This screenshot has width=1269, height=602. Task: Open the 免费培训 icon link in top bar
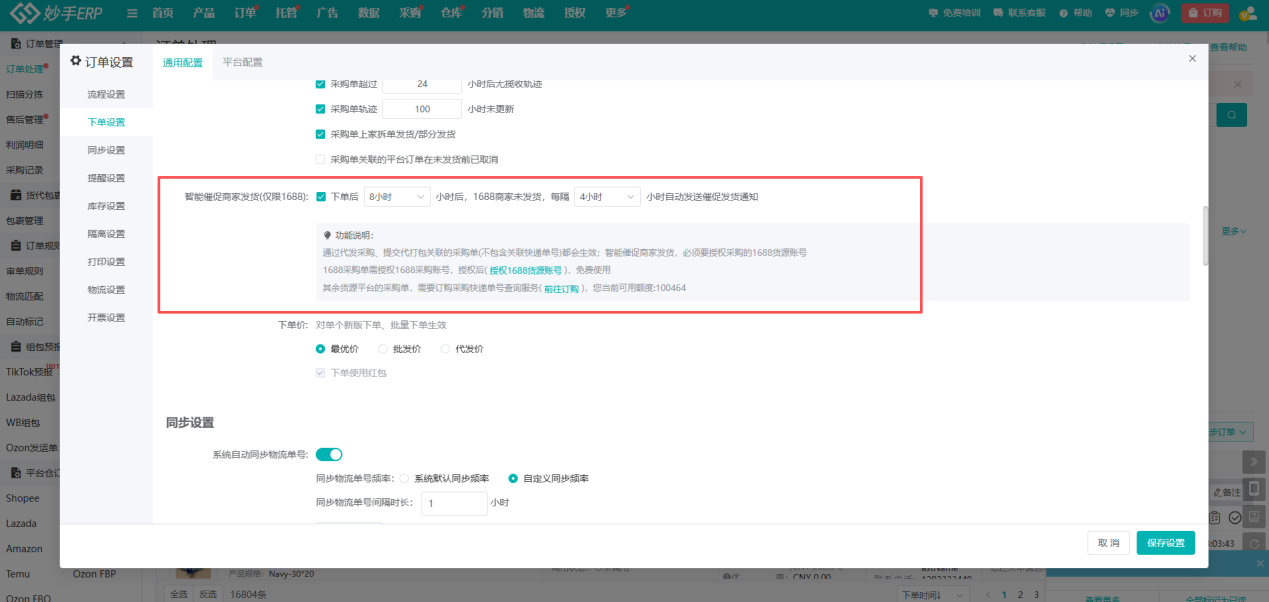pos(954,13)
